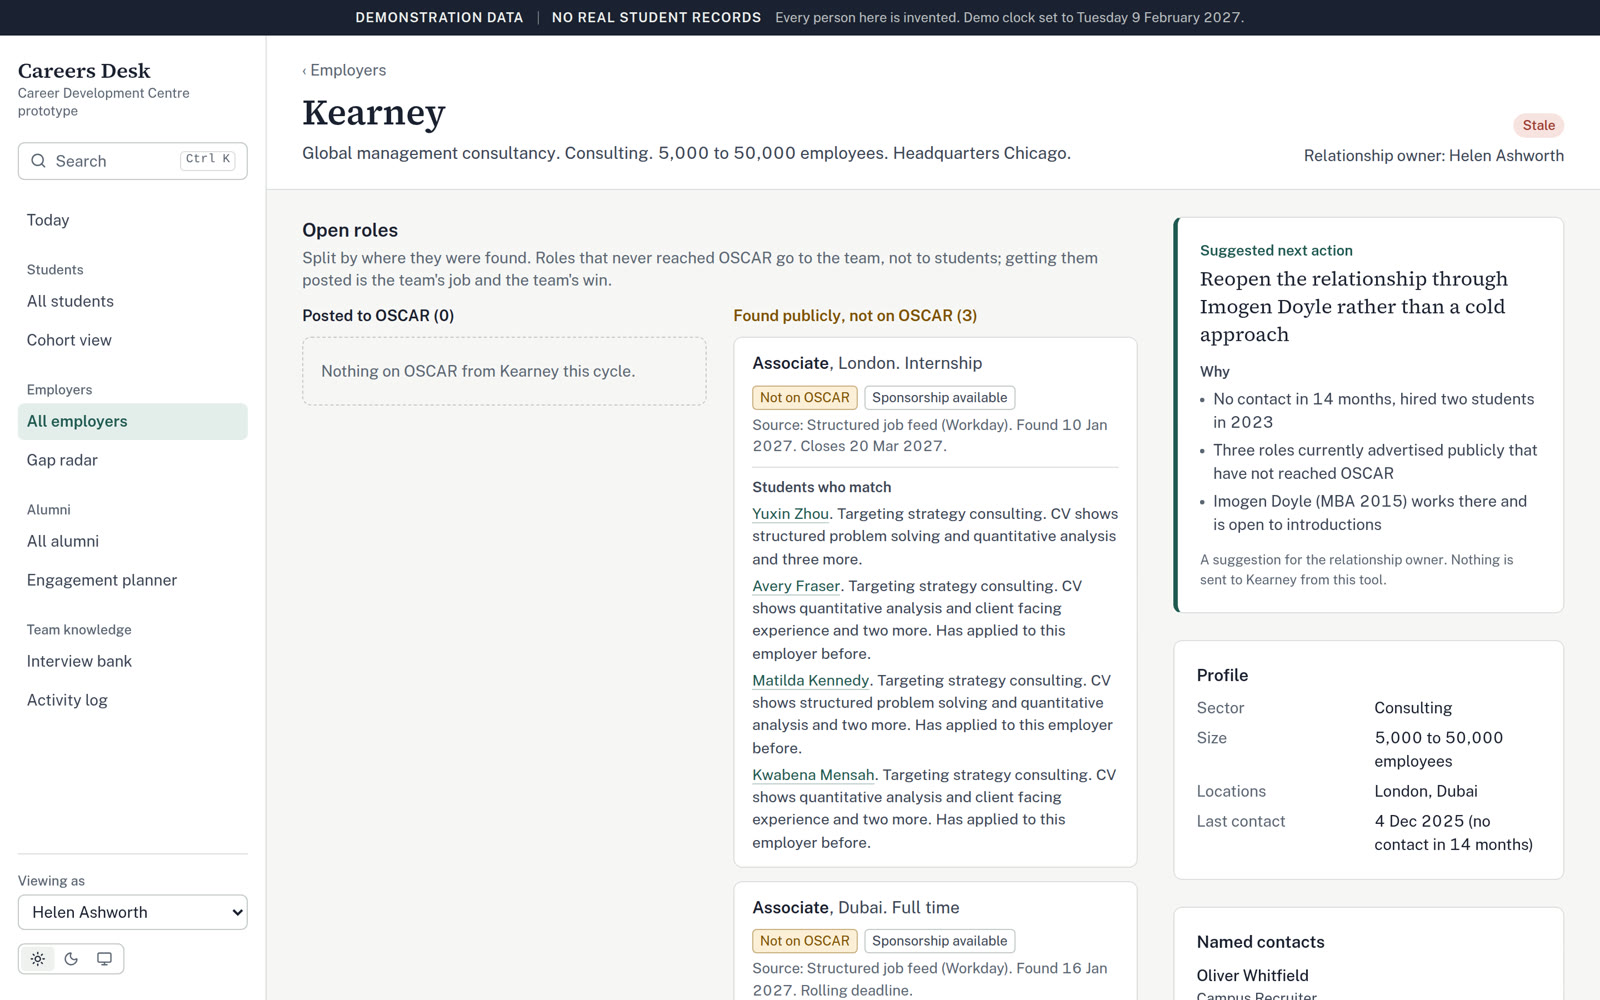This screenshot has height=1000, width=1600.
Task: Switch to light theme sun icon
Action: (38, 959)
